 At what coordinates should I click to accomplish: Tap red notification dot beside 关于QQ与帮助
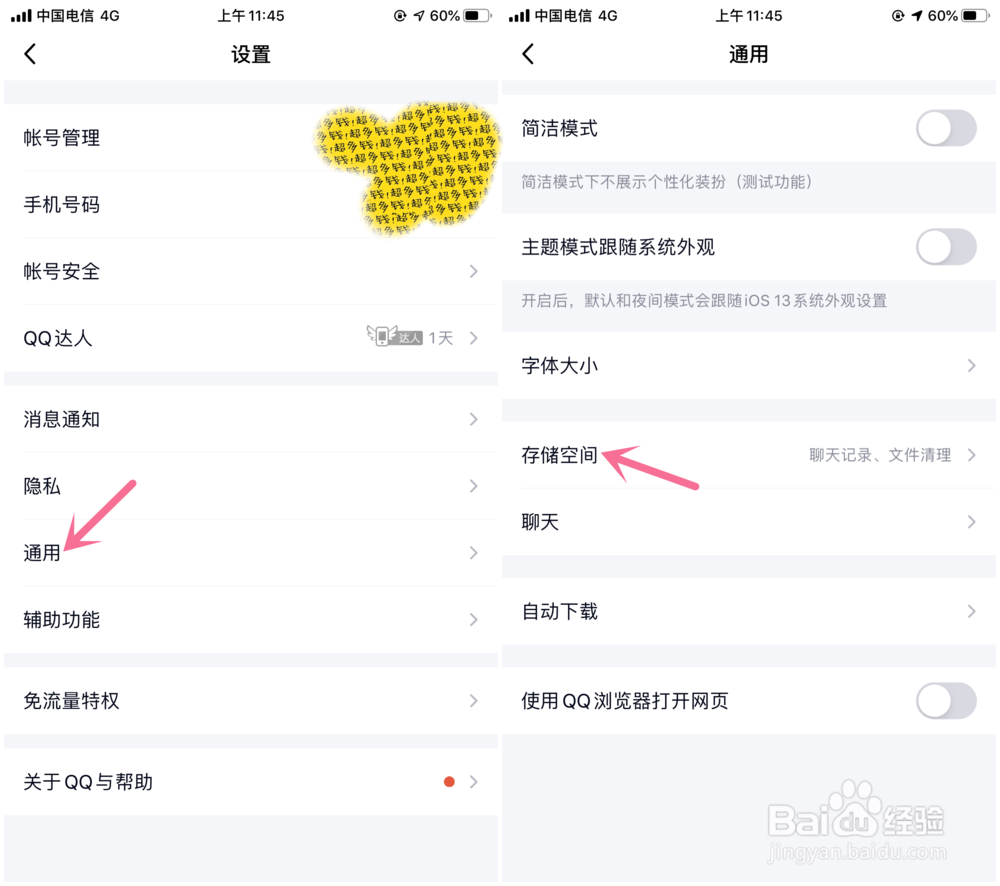[449, 781]
